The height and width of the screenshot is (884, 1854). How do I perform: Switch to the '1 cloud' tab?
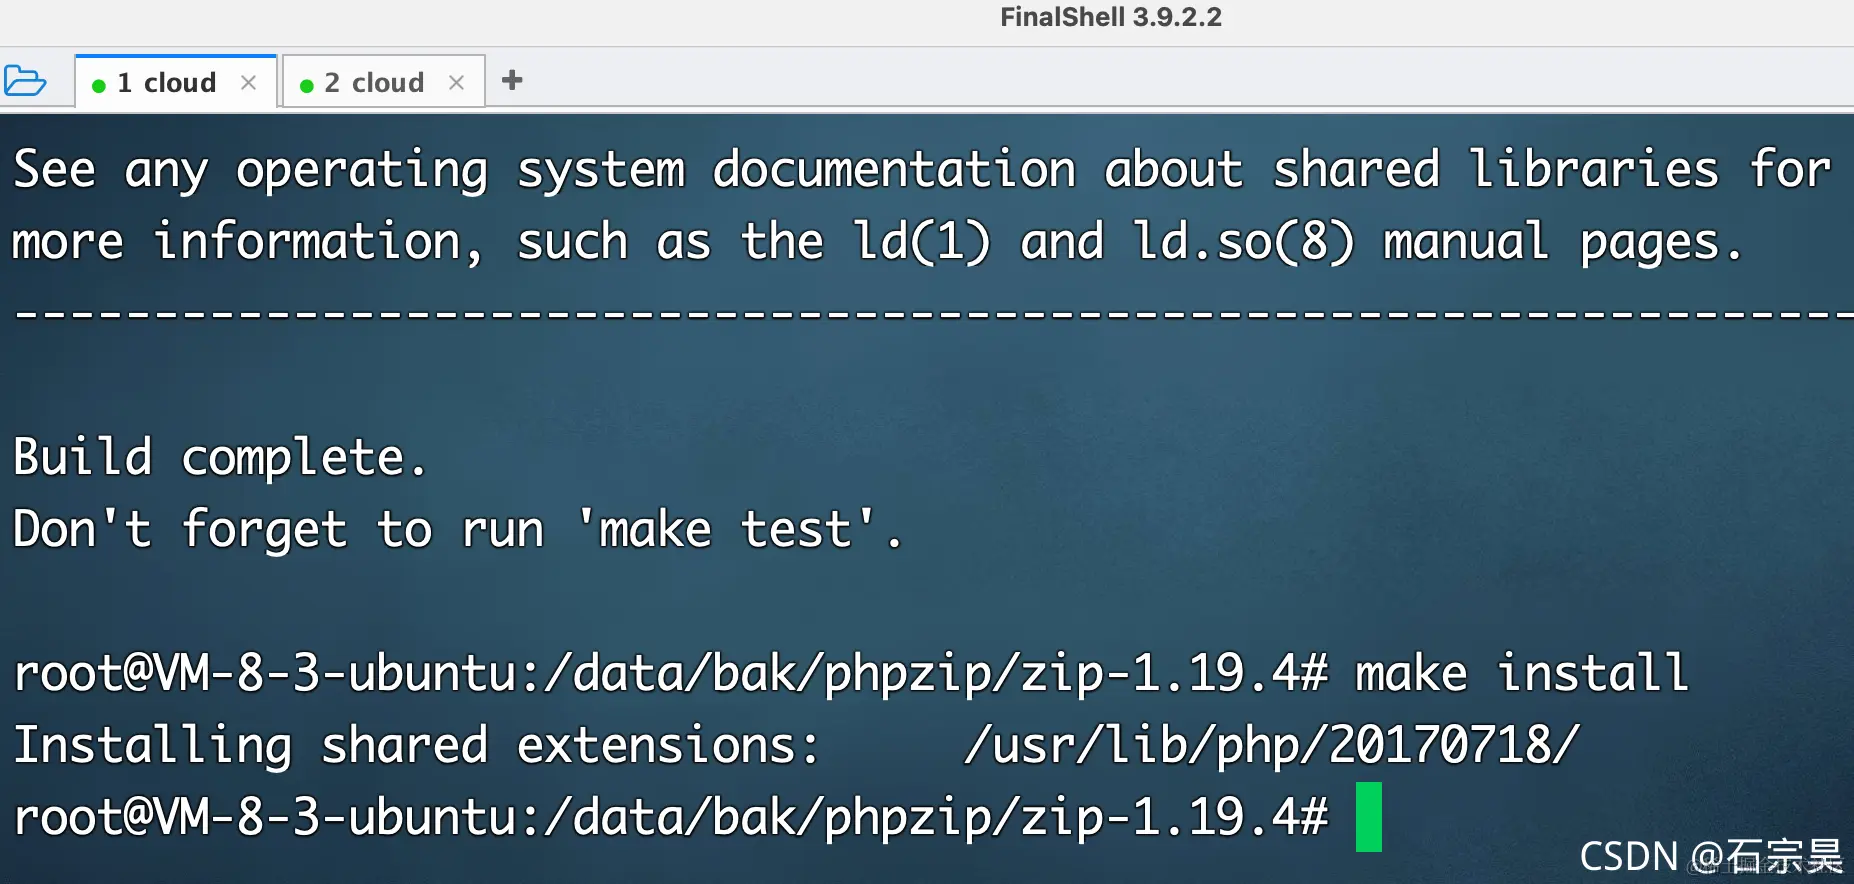click(176, 81)
